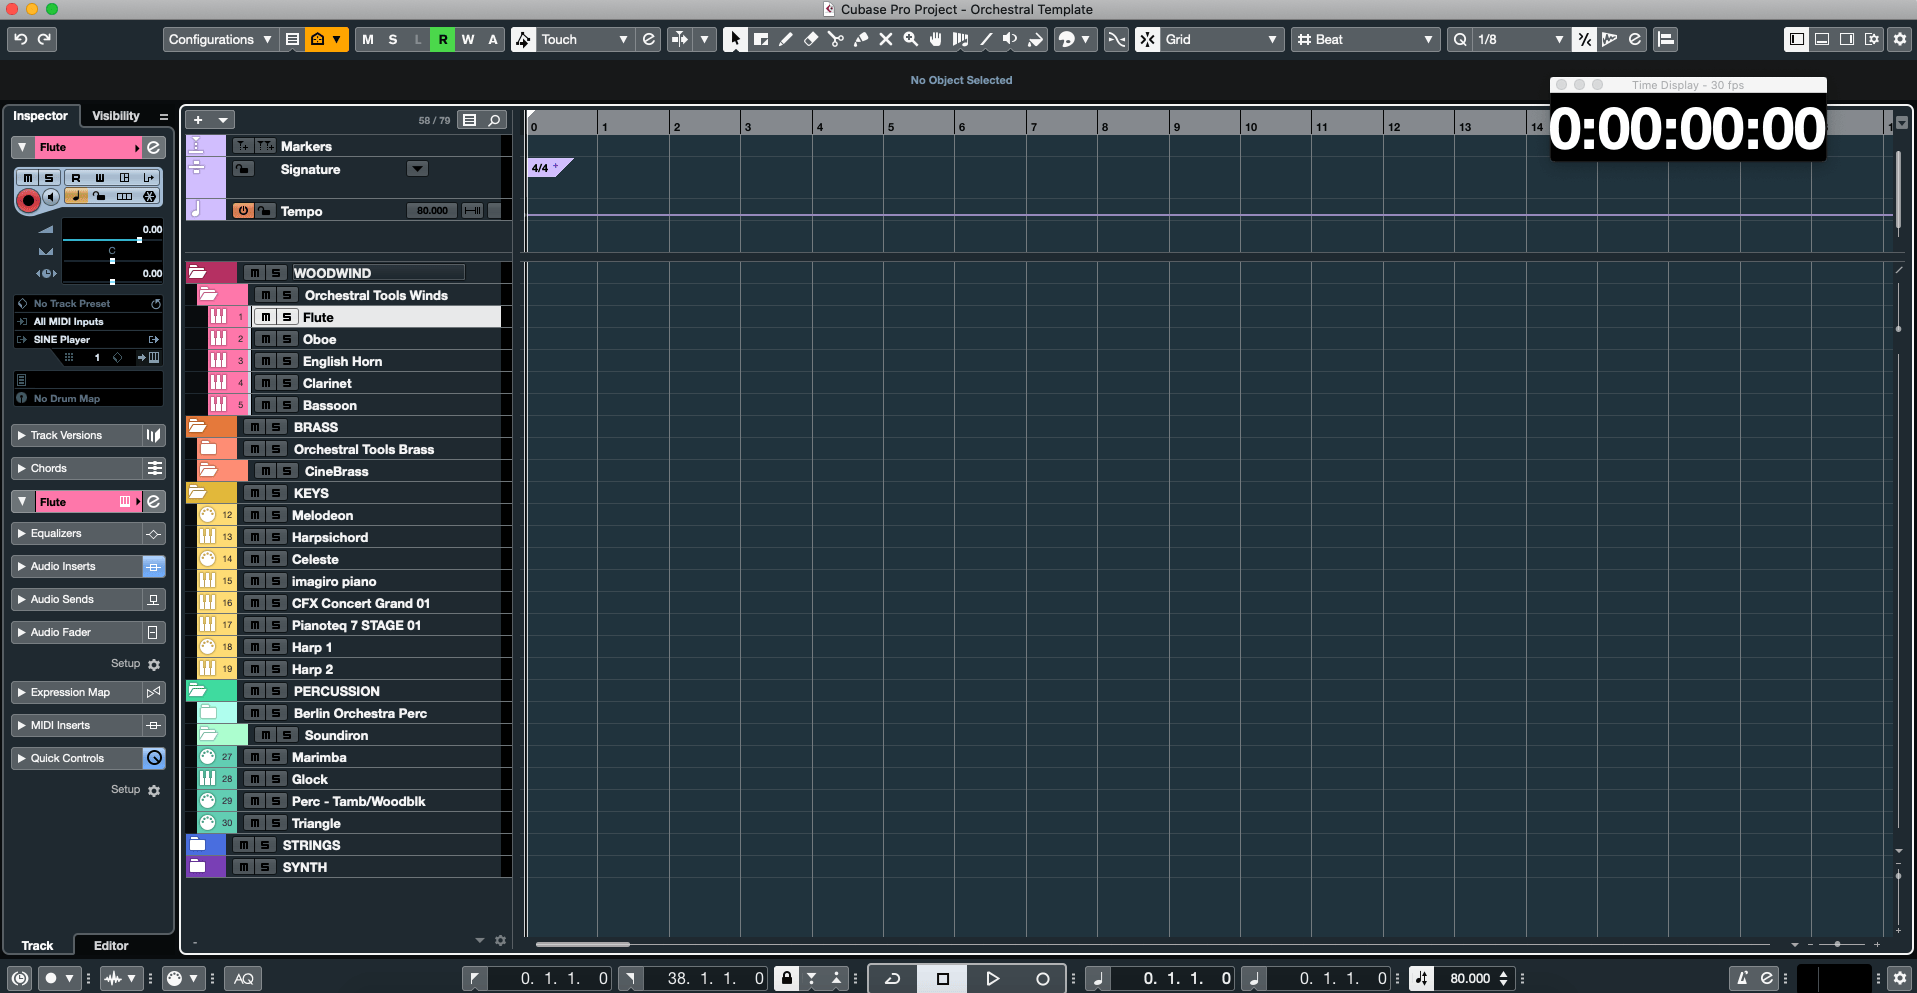Select the Split scissors tool
Screen dimensions: 1917x993
click(x=836, y=40)
